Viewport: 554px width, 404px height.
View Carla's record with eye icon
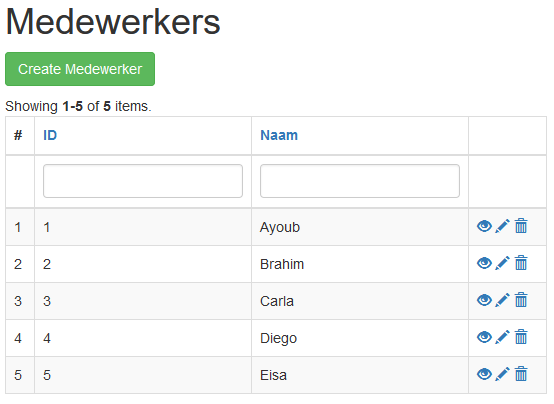tap(484, 300)
